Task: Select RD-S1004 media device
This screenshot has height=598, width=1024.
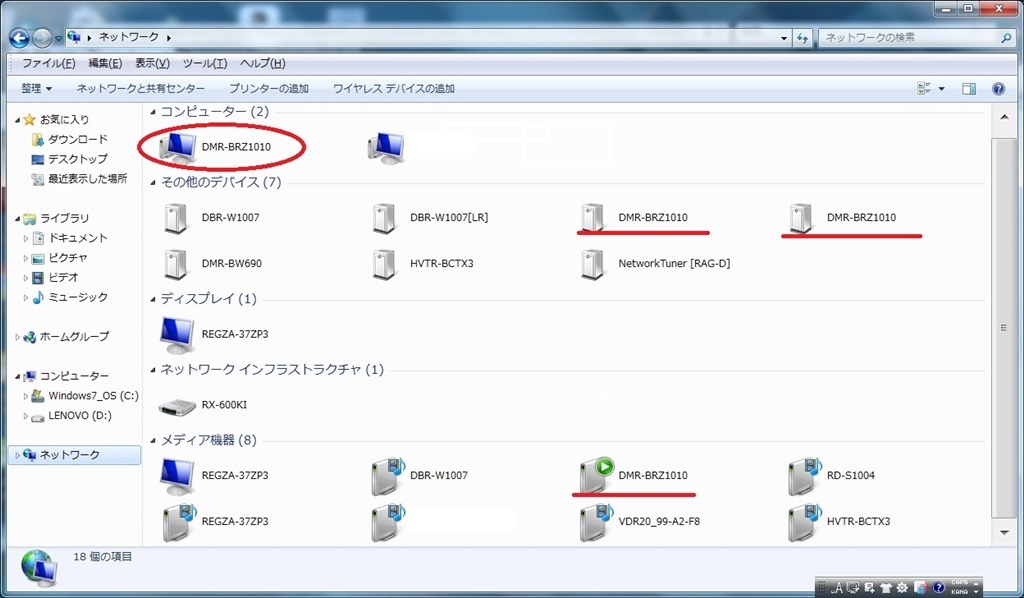Action: pos(805,475)
